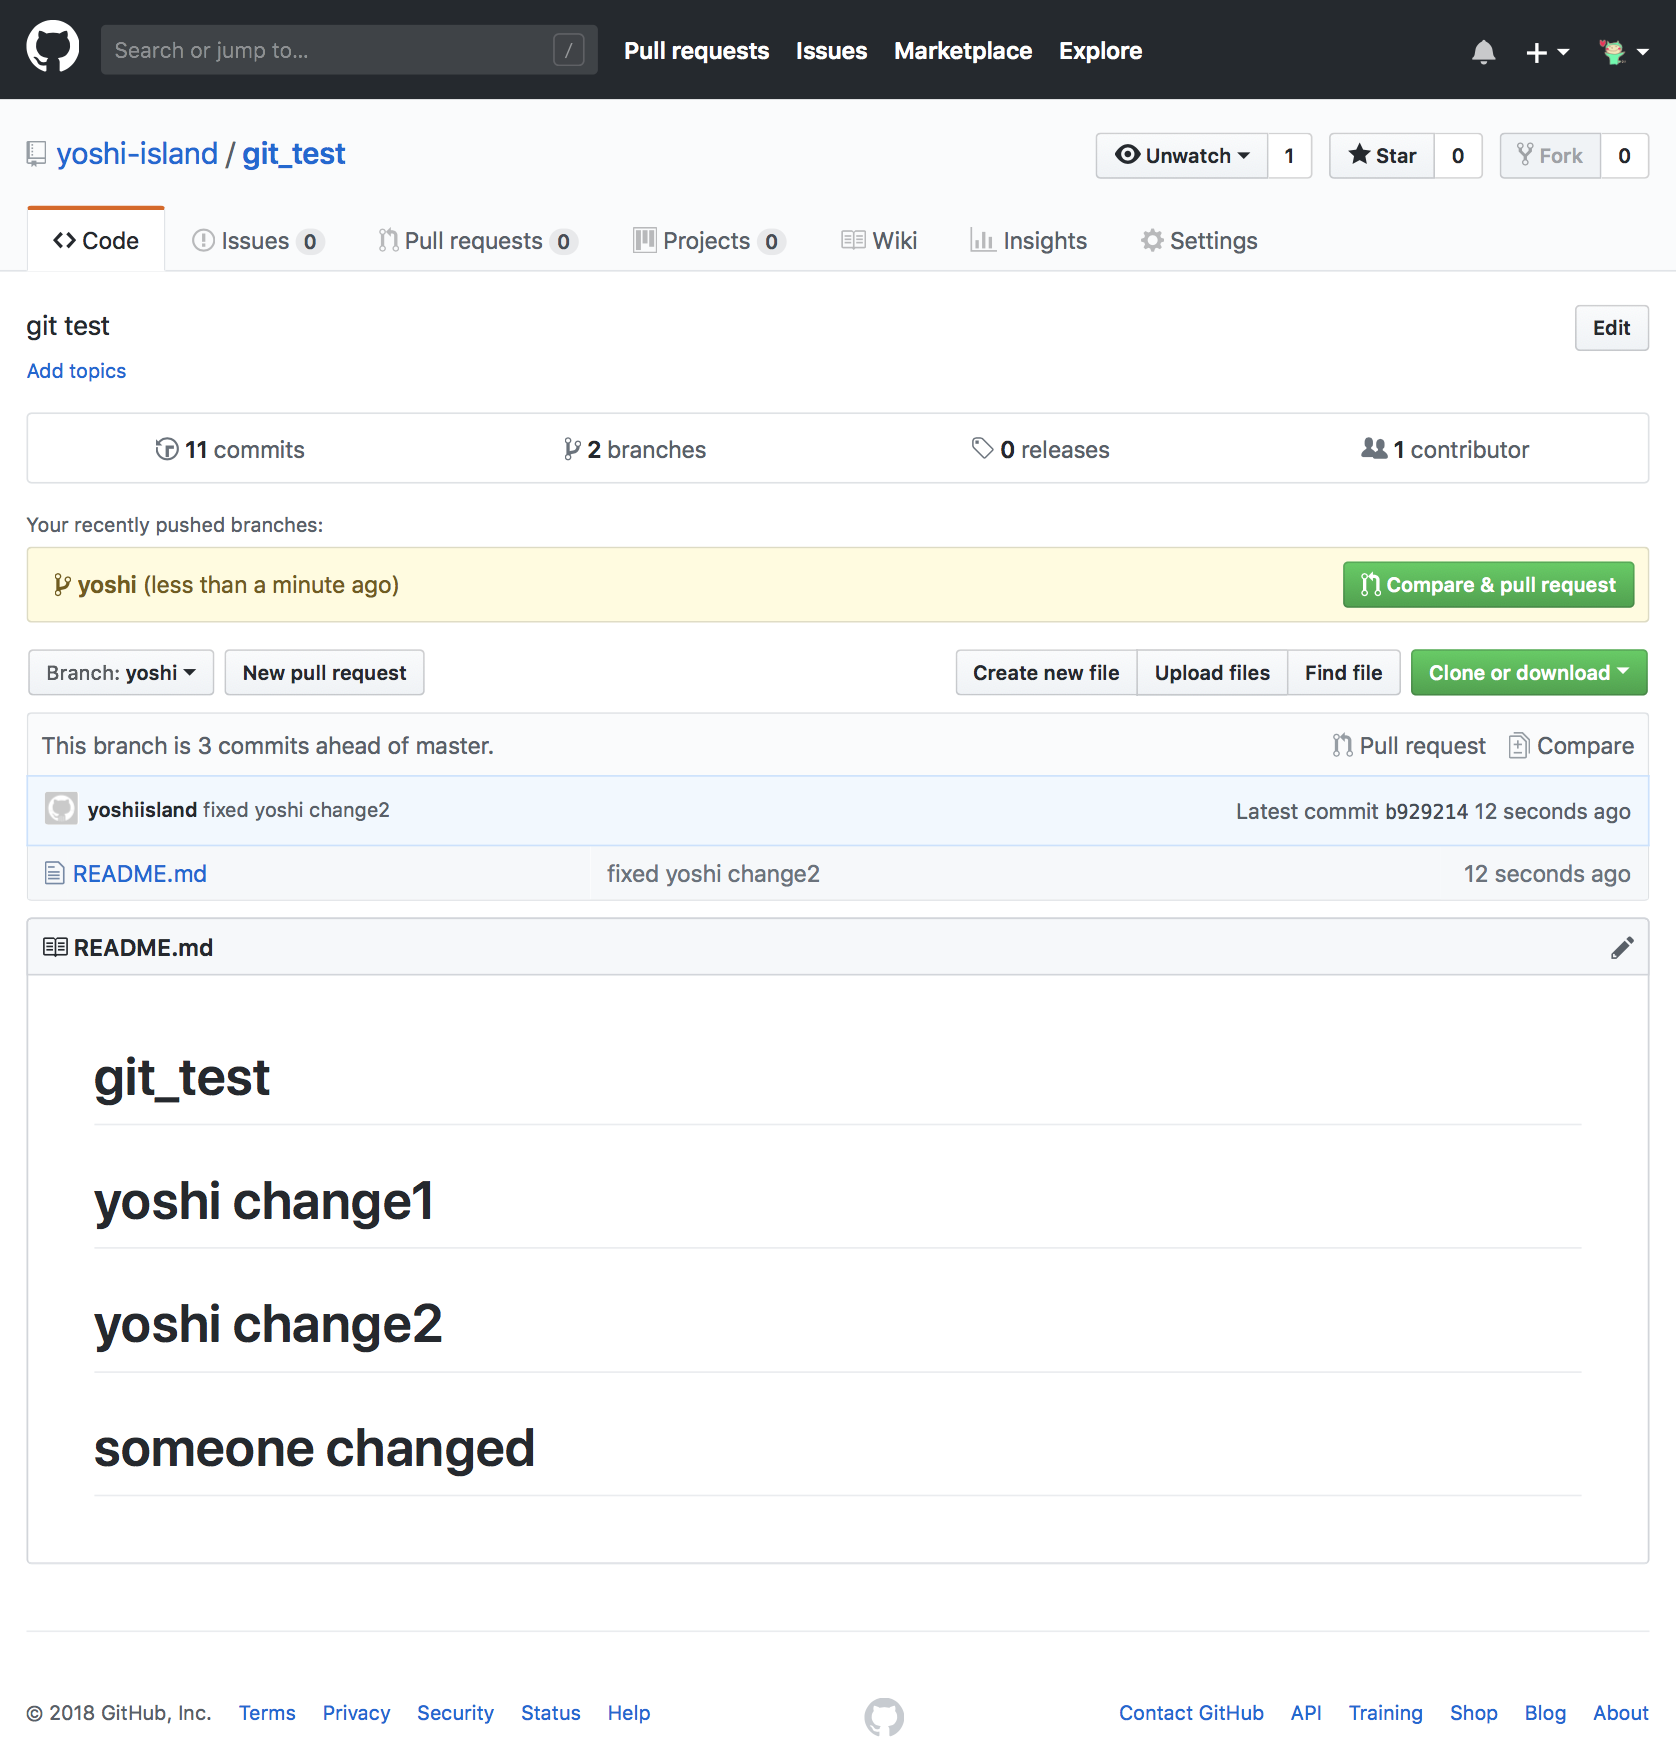The height and width of the screenshot is (1745, 1676).
Task: Click Edit description button
Action: pyautogui.click(x=1611, y=328)
